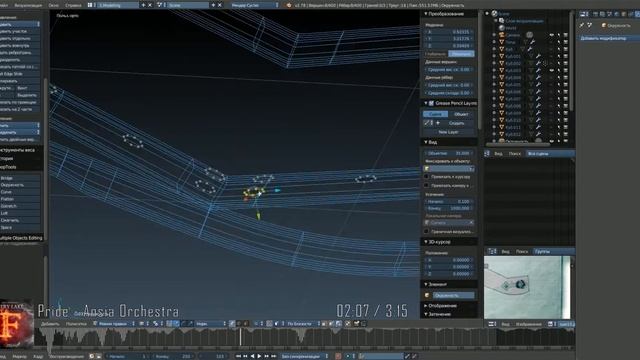The width and height of the screenshot is (640, 360).
Task: Click the Loft LoopTools button
Action: point(20,213)
